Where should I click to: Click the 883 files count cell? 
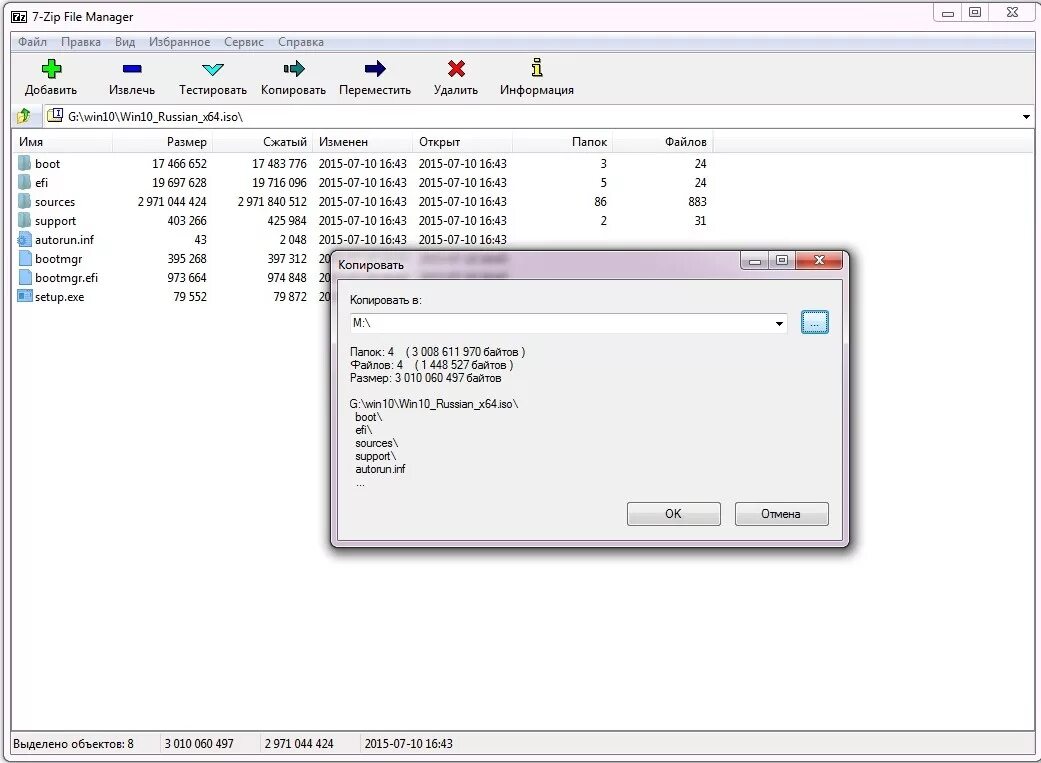tap(697, 202)
